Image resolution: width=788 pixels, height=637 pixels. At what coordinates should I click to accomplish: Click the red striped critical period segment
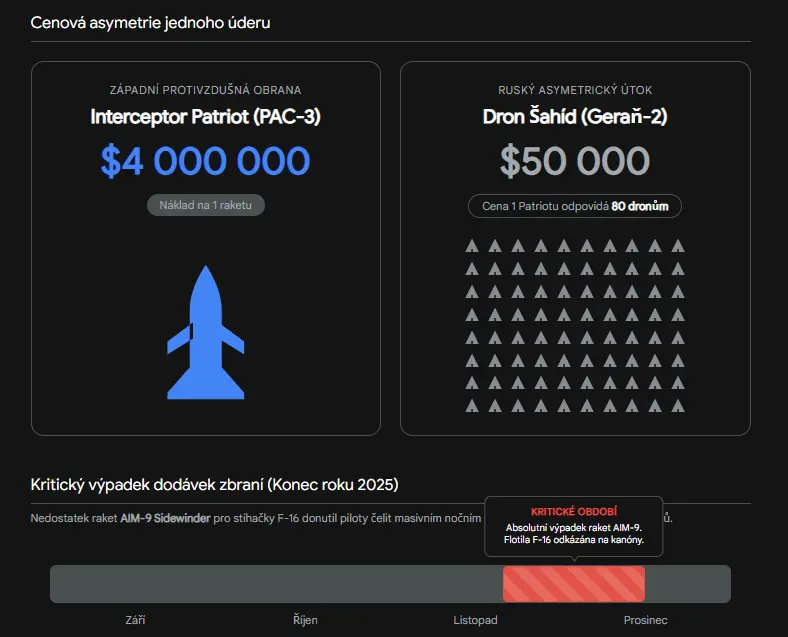[x=574, y=584]
